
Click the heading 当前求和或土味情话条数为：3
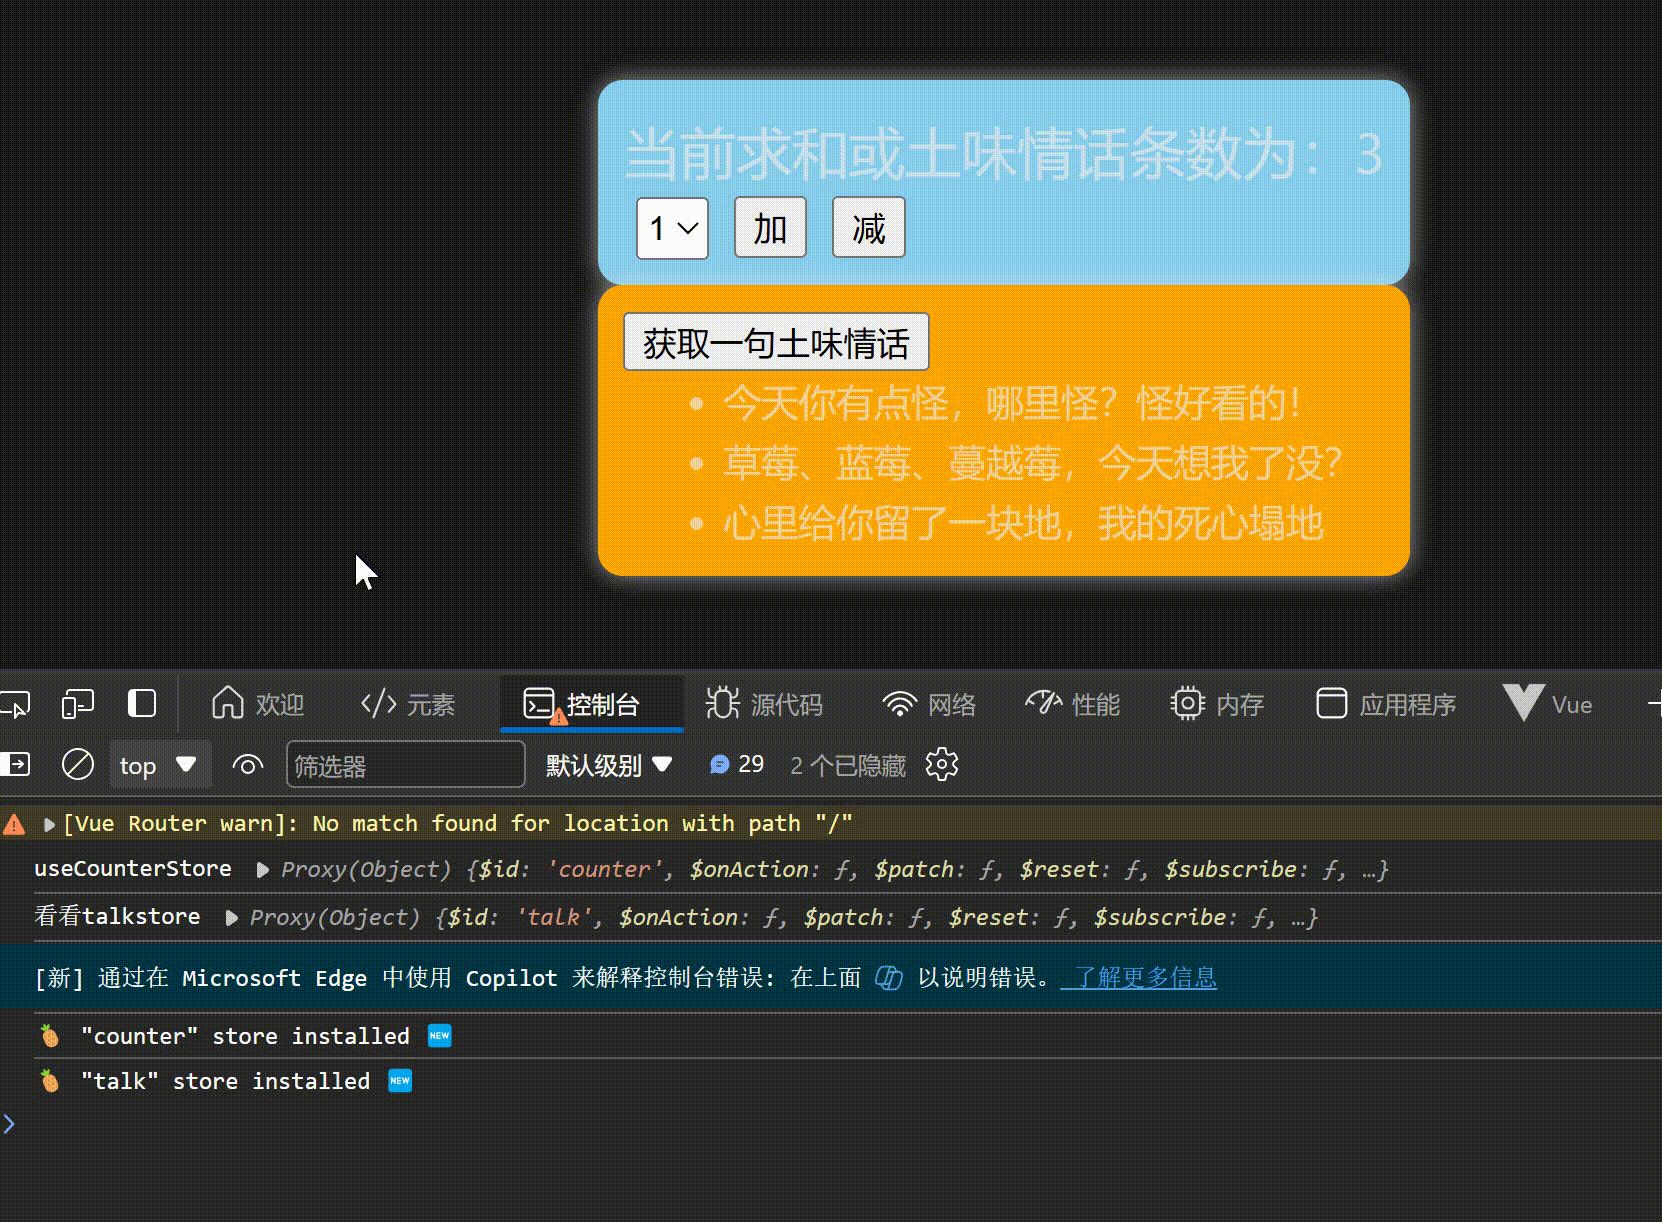pyautogui.click(x=1004, y=154)
